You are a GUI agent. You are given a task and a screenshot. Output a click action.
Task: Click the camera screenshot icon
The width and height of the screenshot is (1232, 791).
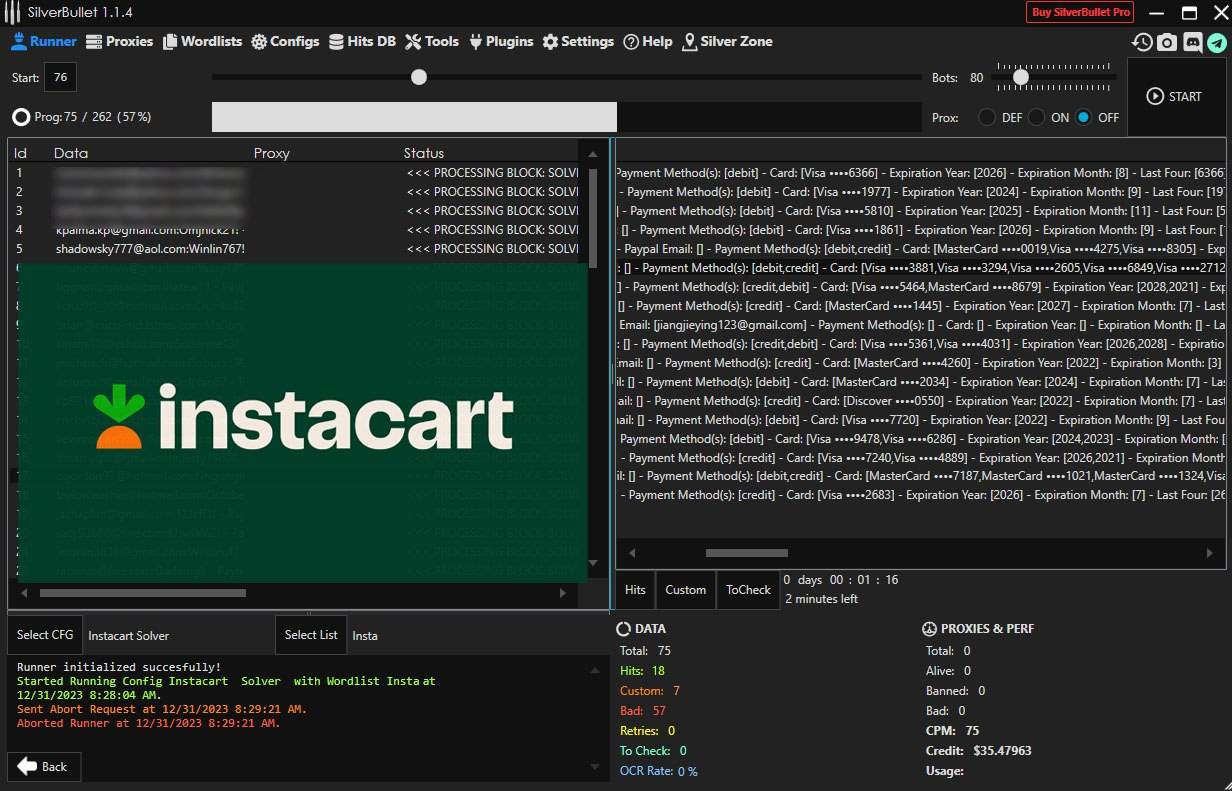click(x=1167, y=42)
